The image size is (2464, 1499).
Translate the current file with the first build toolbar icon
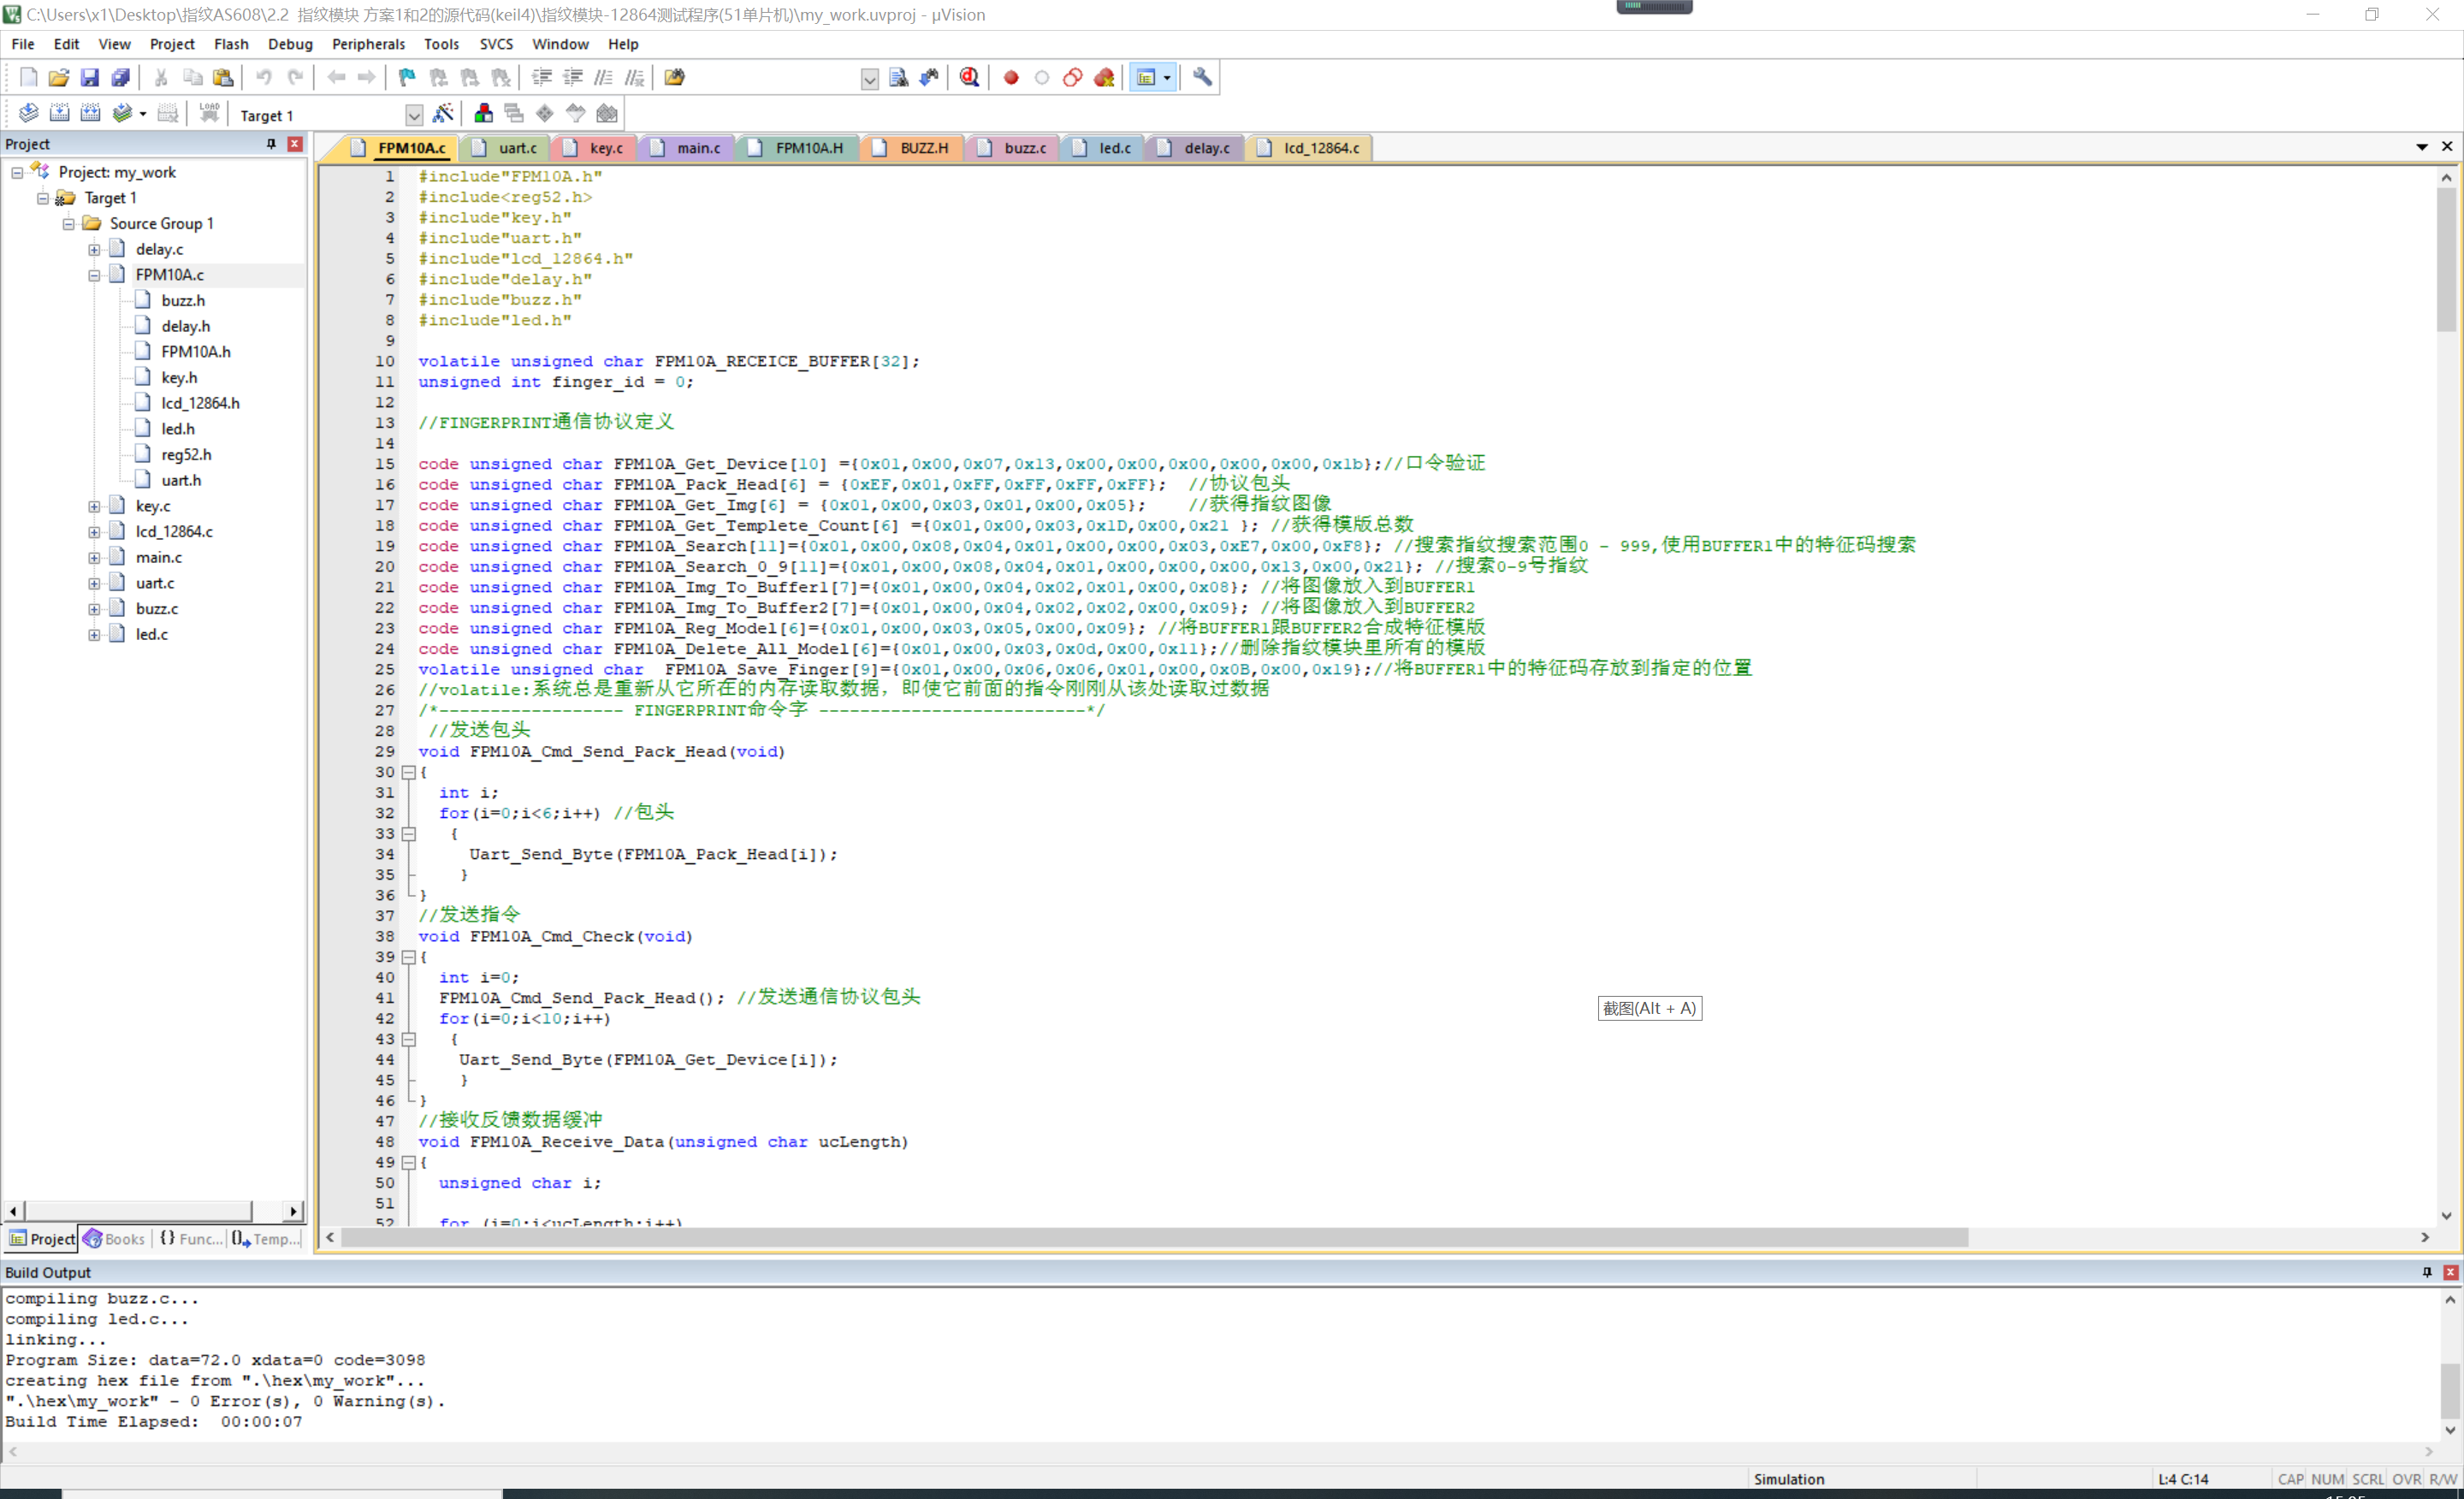tap(29, 113)
